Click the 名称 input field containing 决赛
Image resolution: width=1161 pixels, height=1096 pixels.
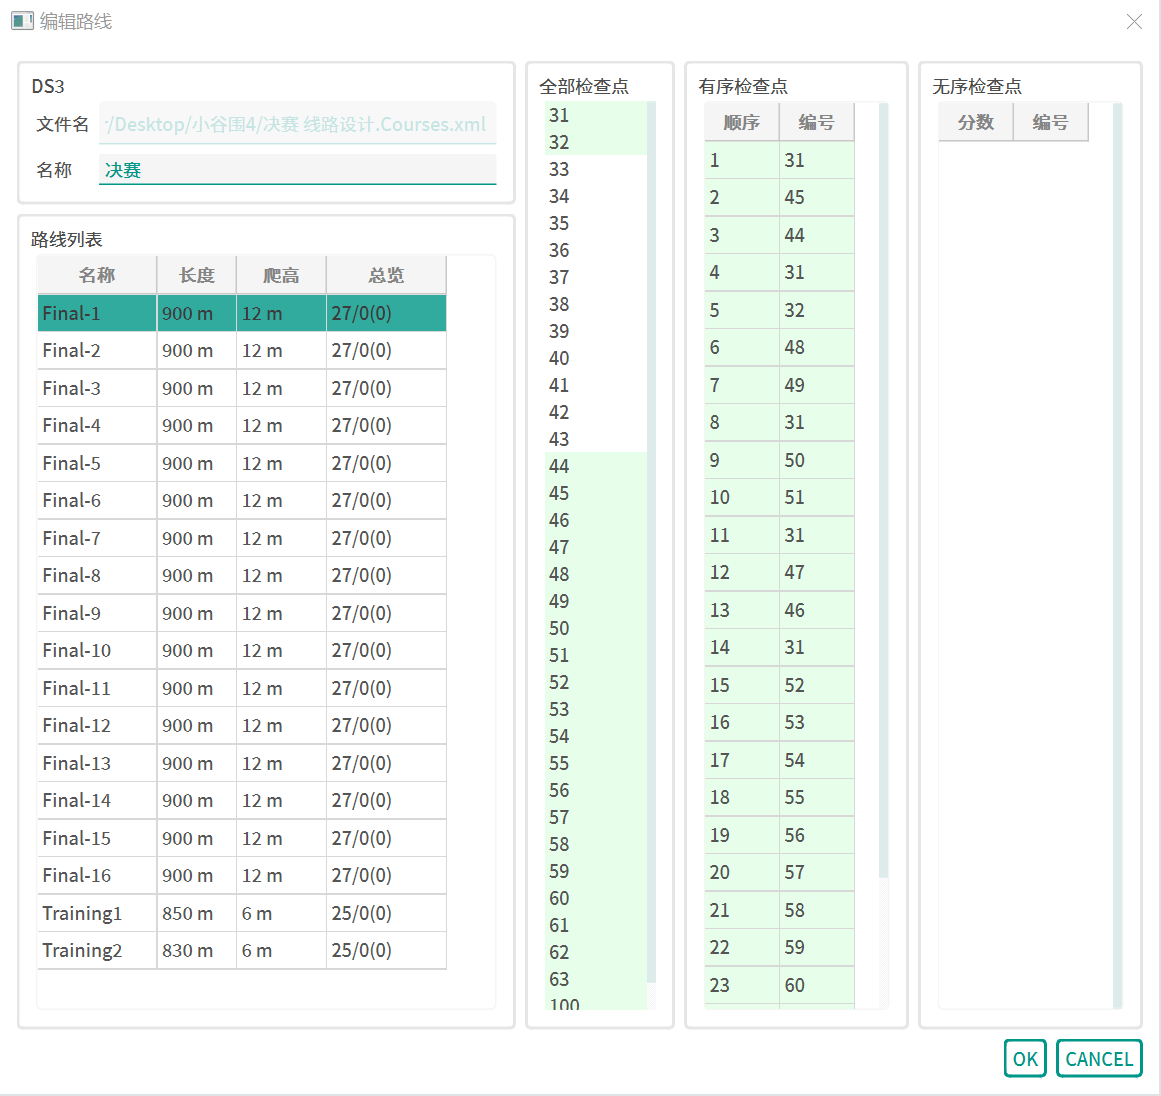(x=297, y=170)
